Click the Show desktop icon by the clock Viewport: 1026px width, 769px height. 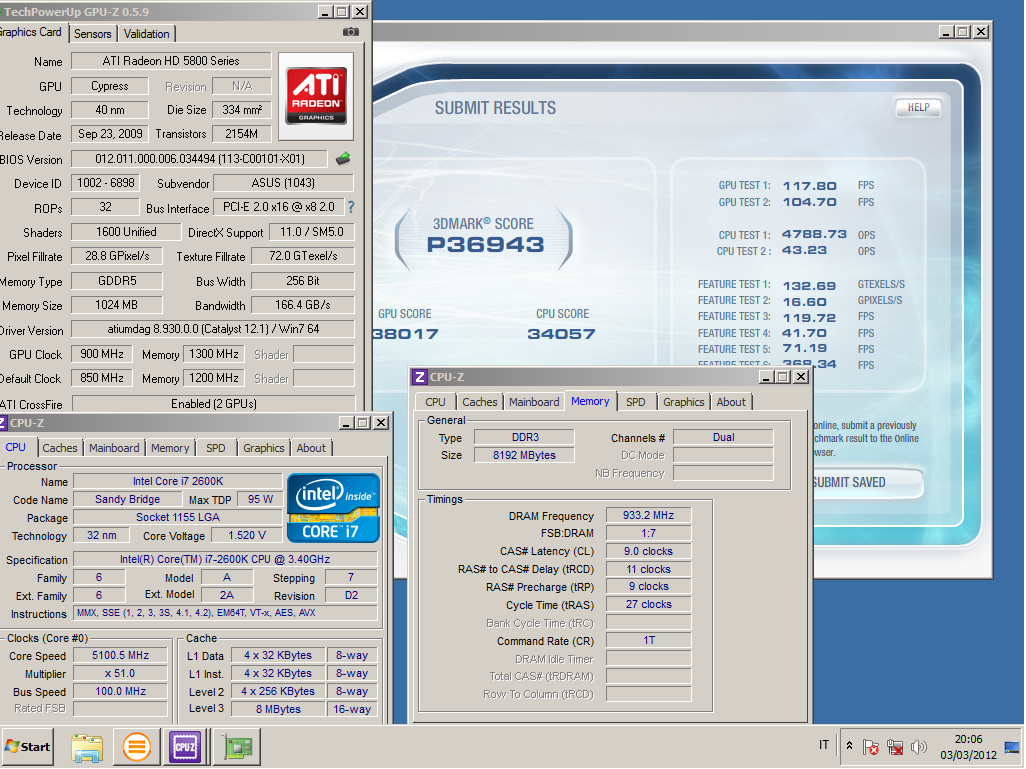point(1012,747)
